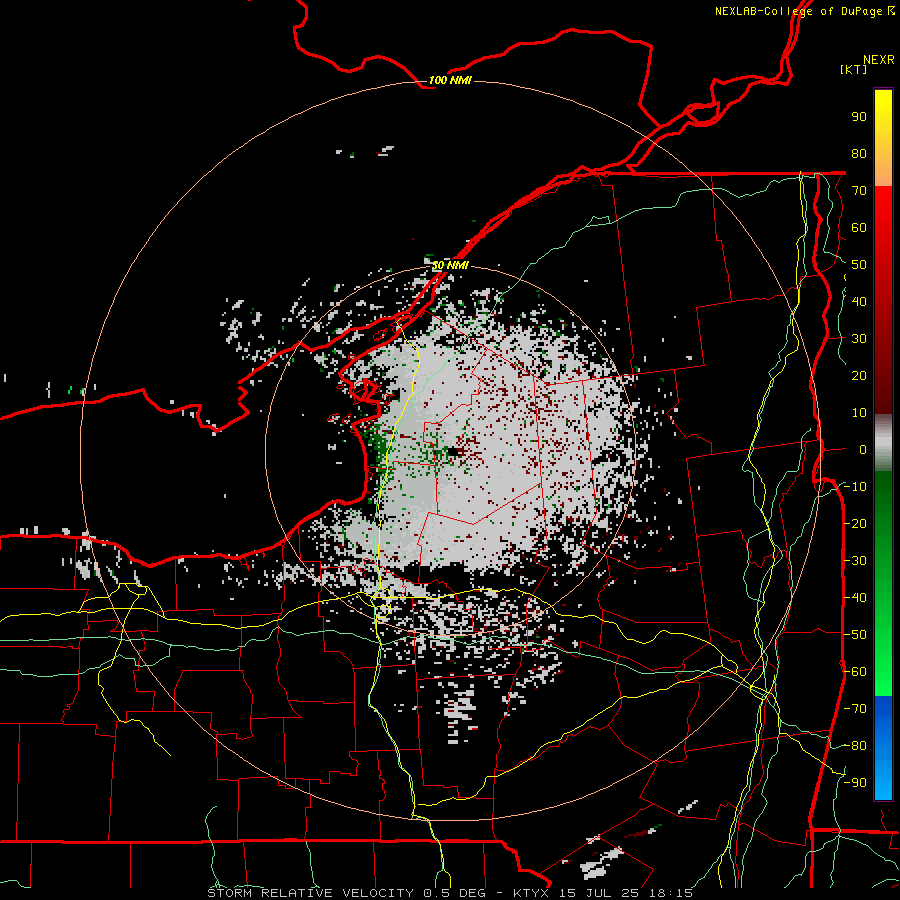This screenshot has width=900, height=900.
Task: Select the 50 value on the velocity scale
Action: 859,265
